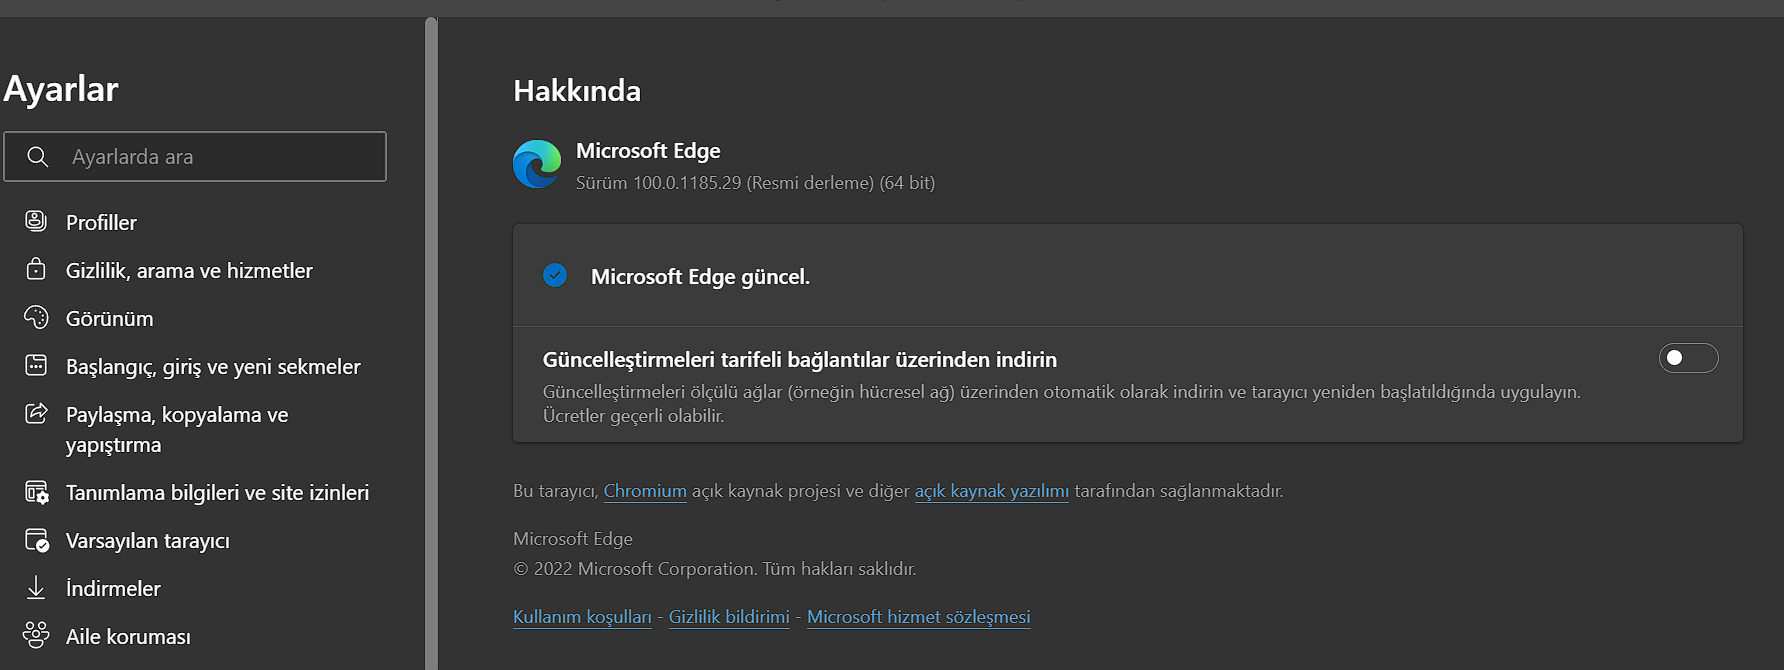Open Gizlilik, arama ve hizmetler settings
The height and width of the screenshot is (670, 1784).
[36, 269]
